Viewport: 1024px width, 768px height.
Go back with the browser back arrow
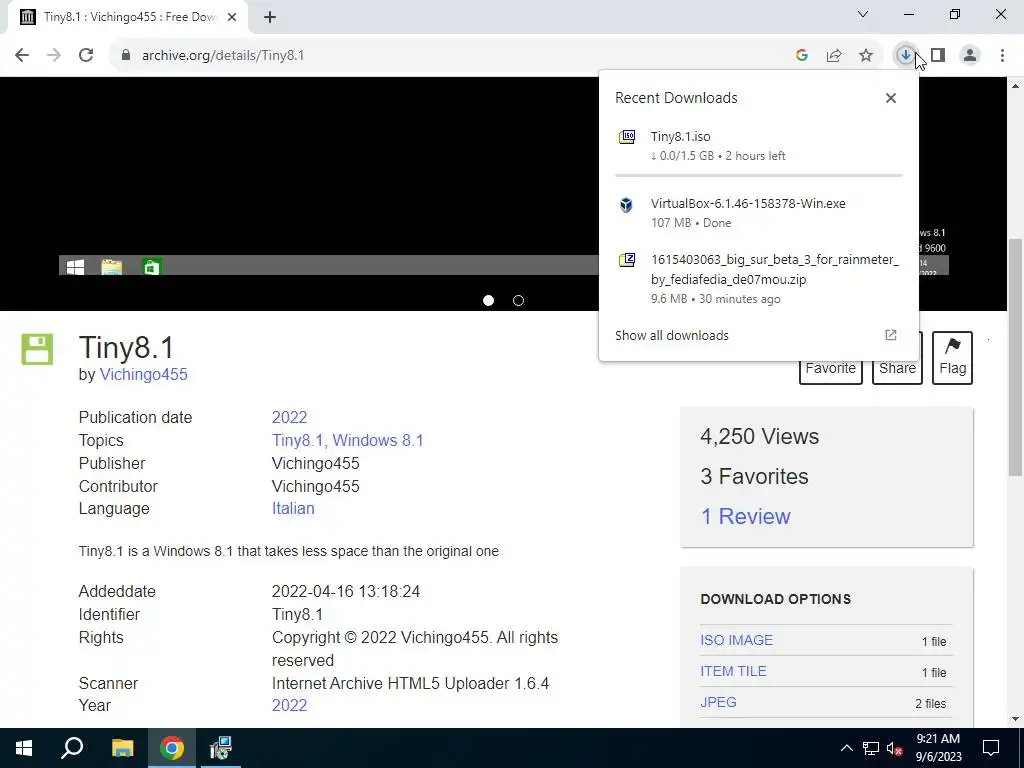click(22, 56)
